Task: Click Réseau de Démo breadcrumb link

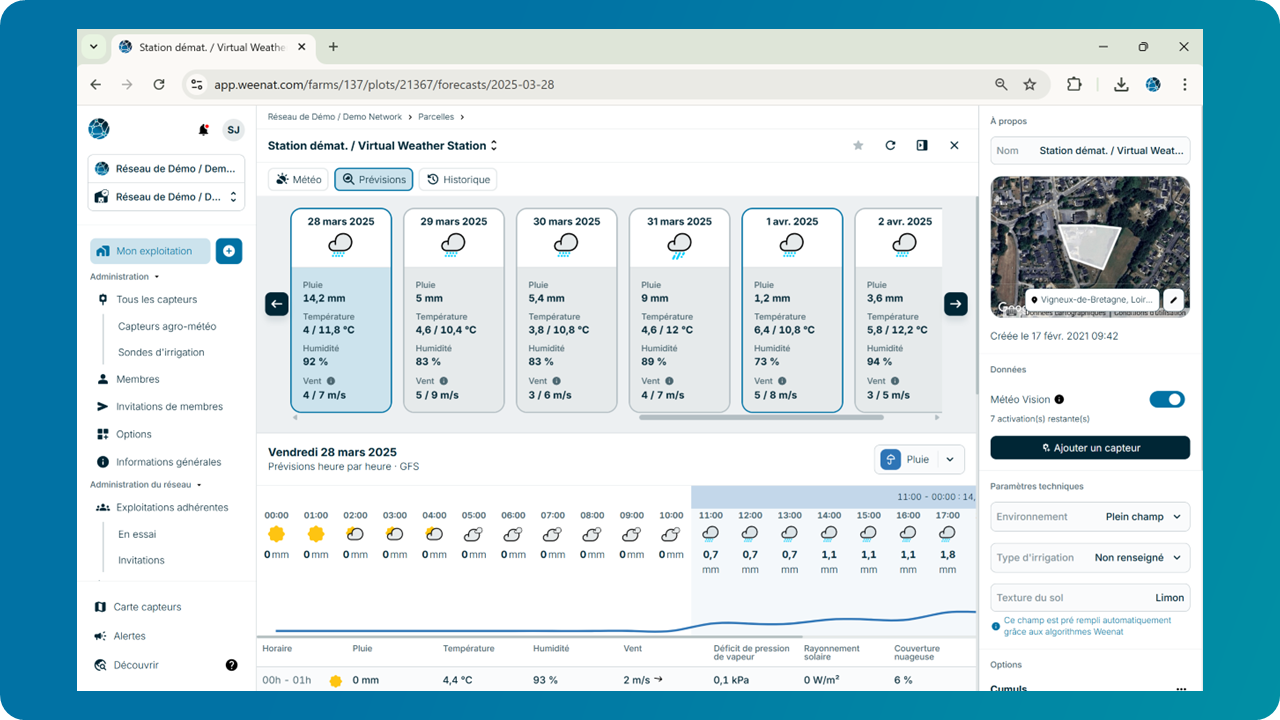Action: tap(335, 117)
